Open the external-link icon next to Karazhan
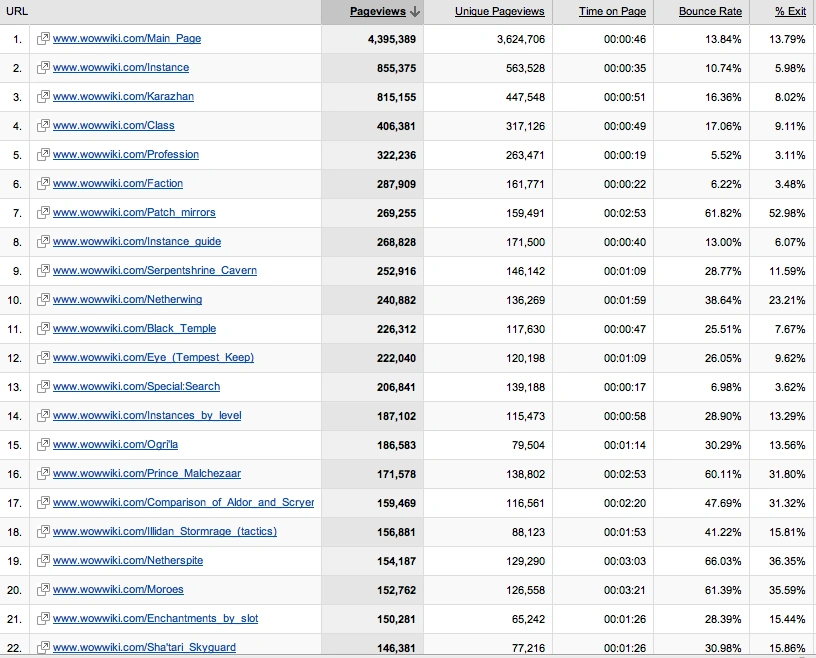 [43, 96]
